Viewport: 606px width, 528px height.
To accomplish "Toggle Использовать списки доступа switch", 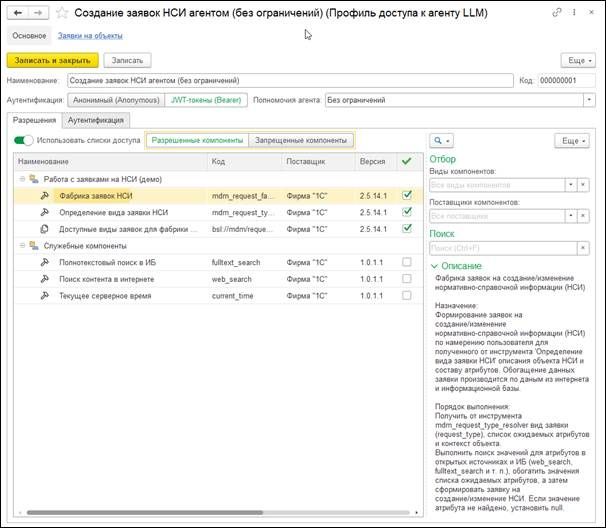I will (x=23, y=140).
